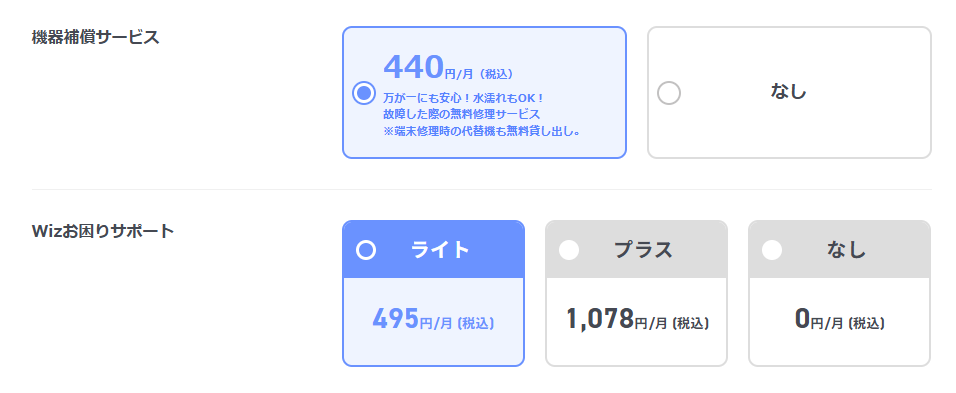
Task: Click the なし label in the 機器補償サービス card
Action: (x=788, y=91)
